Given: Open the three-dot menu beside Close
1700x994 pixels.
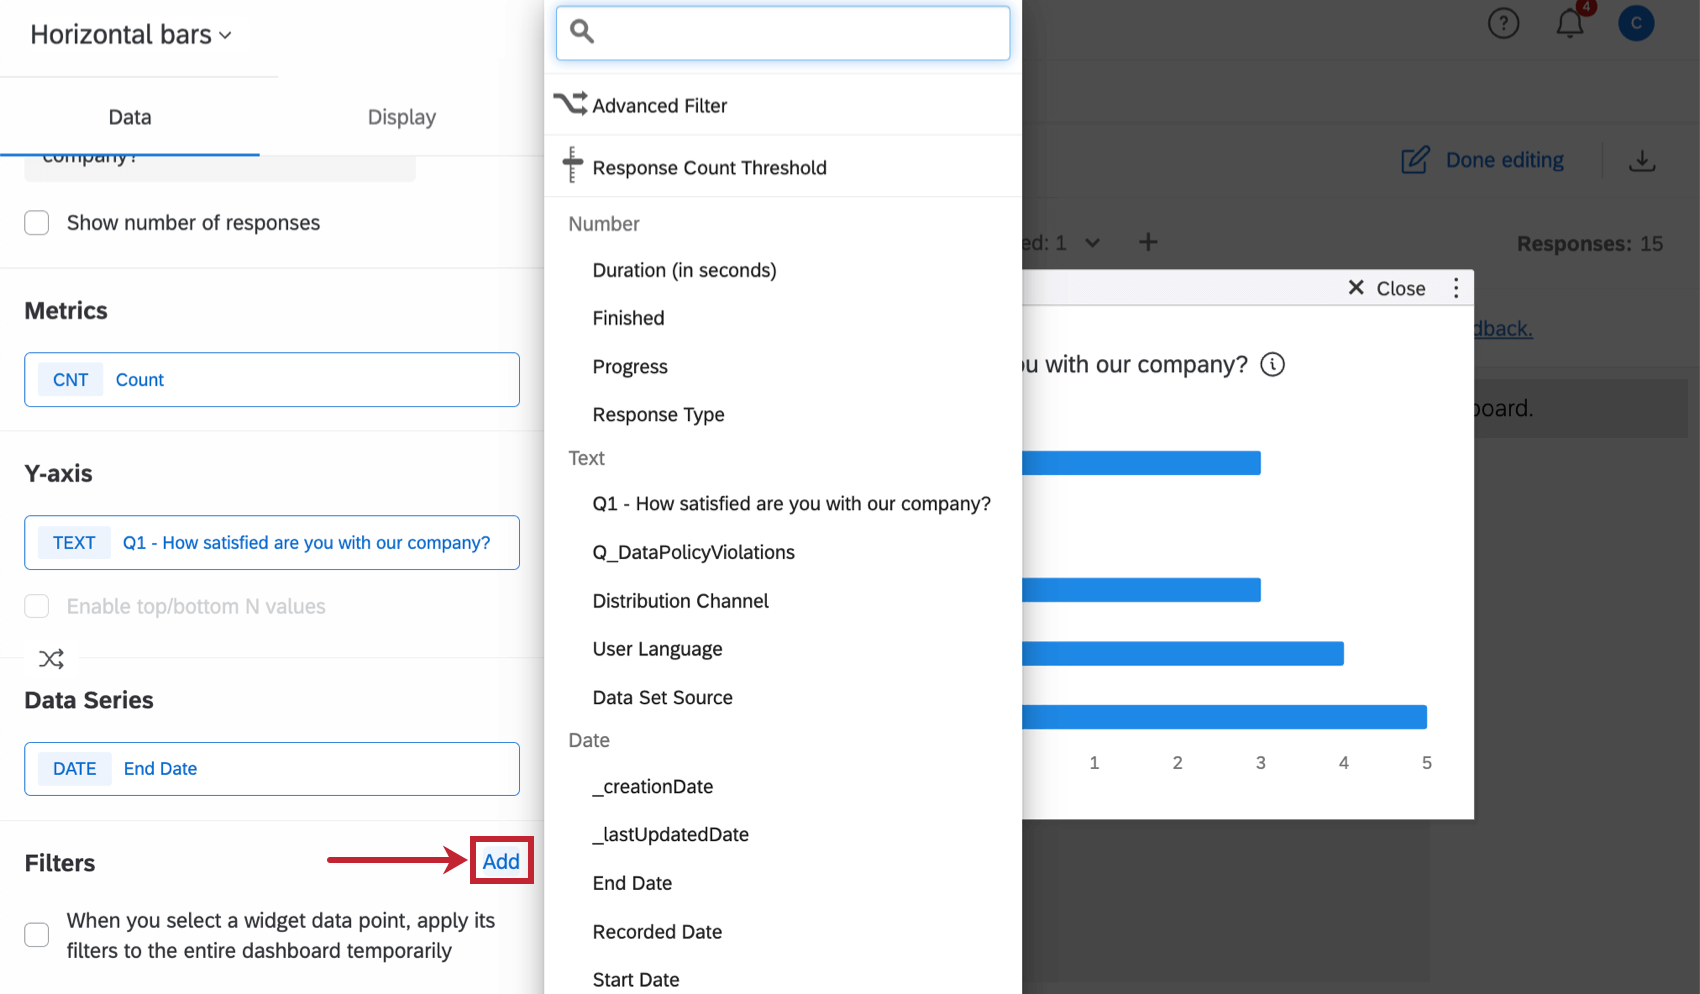Looking at the screenshot, I should (1456, 288).
